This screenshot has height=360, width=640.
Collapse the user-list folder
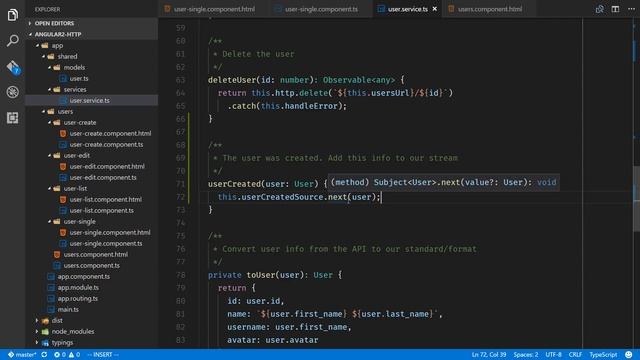75,189
